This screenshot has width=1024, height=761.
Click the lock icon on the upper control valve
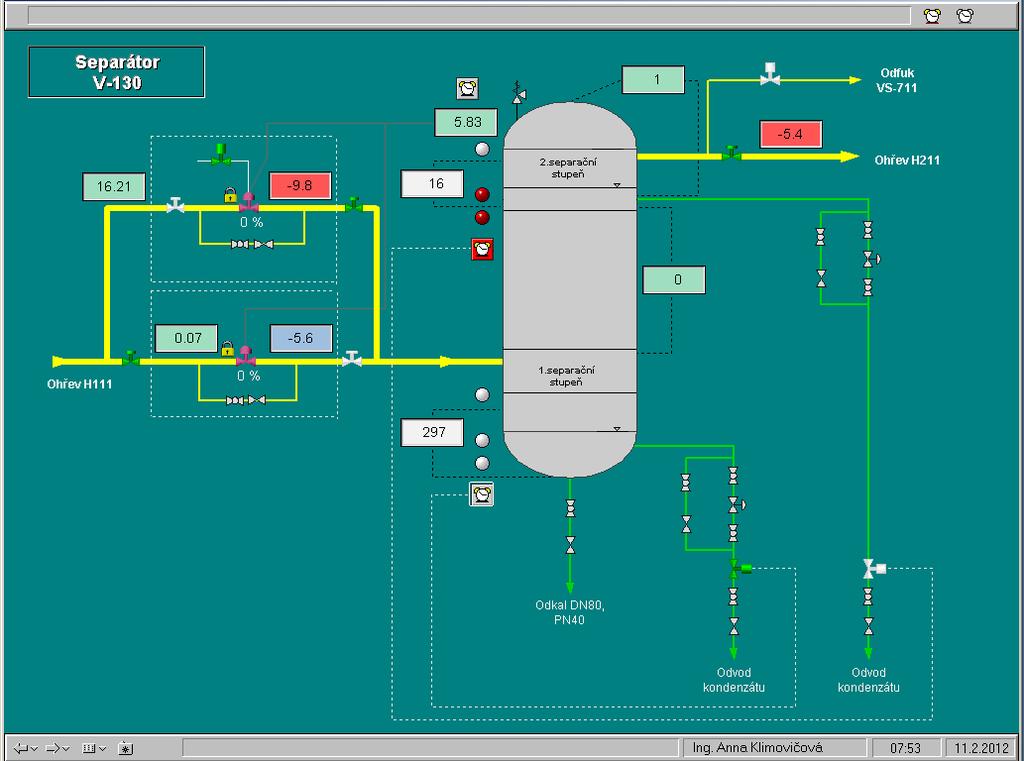click(x=230, y=195)
